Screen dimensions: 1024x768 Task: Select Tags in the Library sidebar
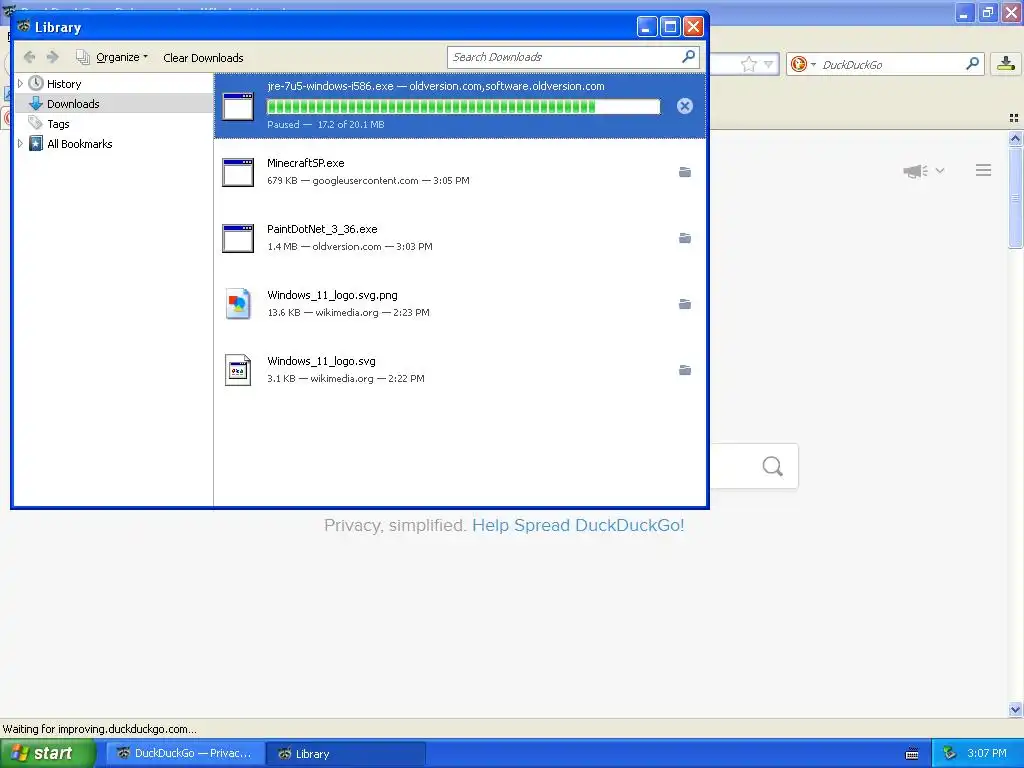tap(58, 123)
